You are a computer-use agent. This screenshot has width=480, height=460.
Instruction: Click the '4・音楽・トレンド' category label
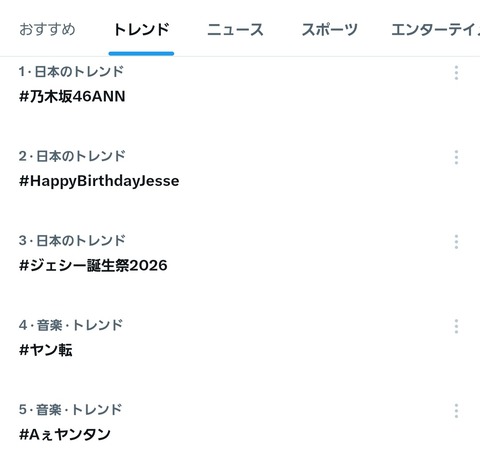[71, 325]
